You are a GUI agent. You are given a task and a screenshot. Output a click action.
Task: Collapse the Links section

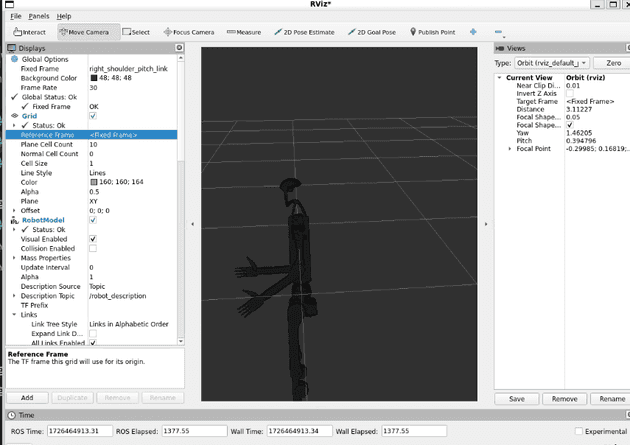pos(14,314)
